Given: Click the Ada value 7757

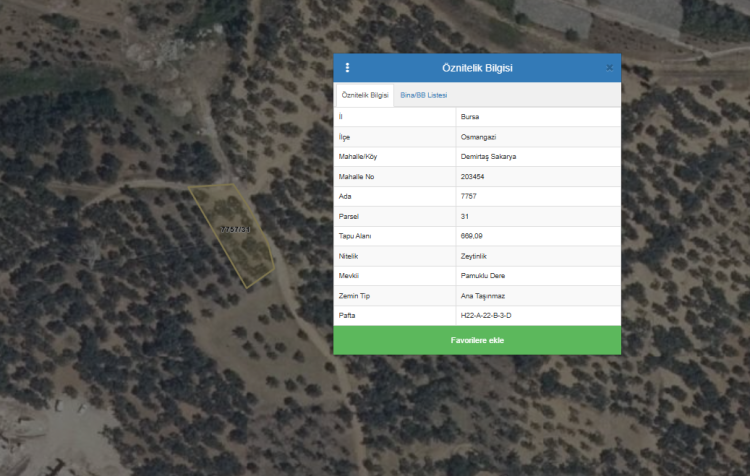Looking at the screenshot, I should click(468, 196).
